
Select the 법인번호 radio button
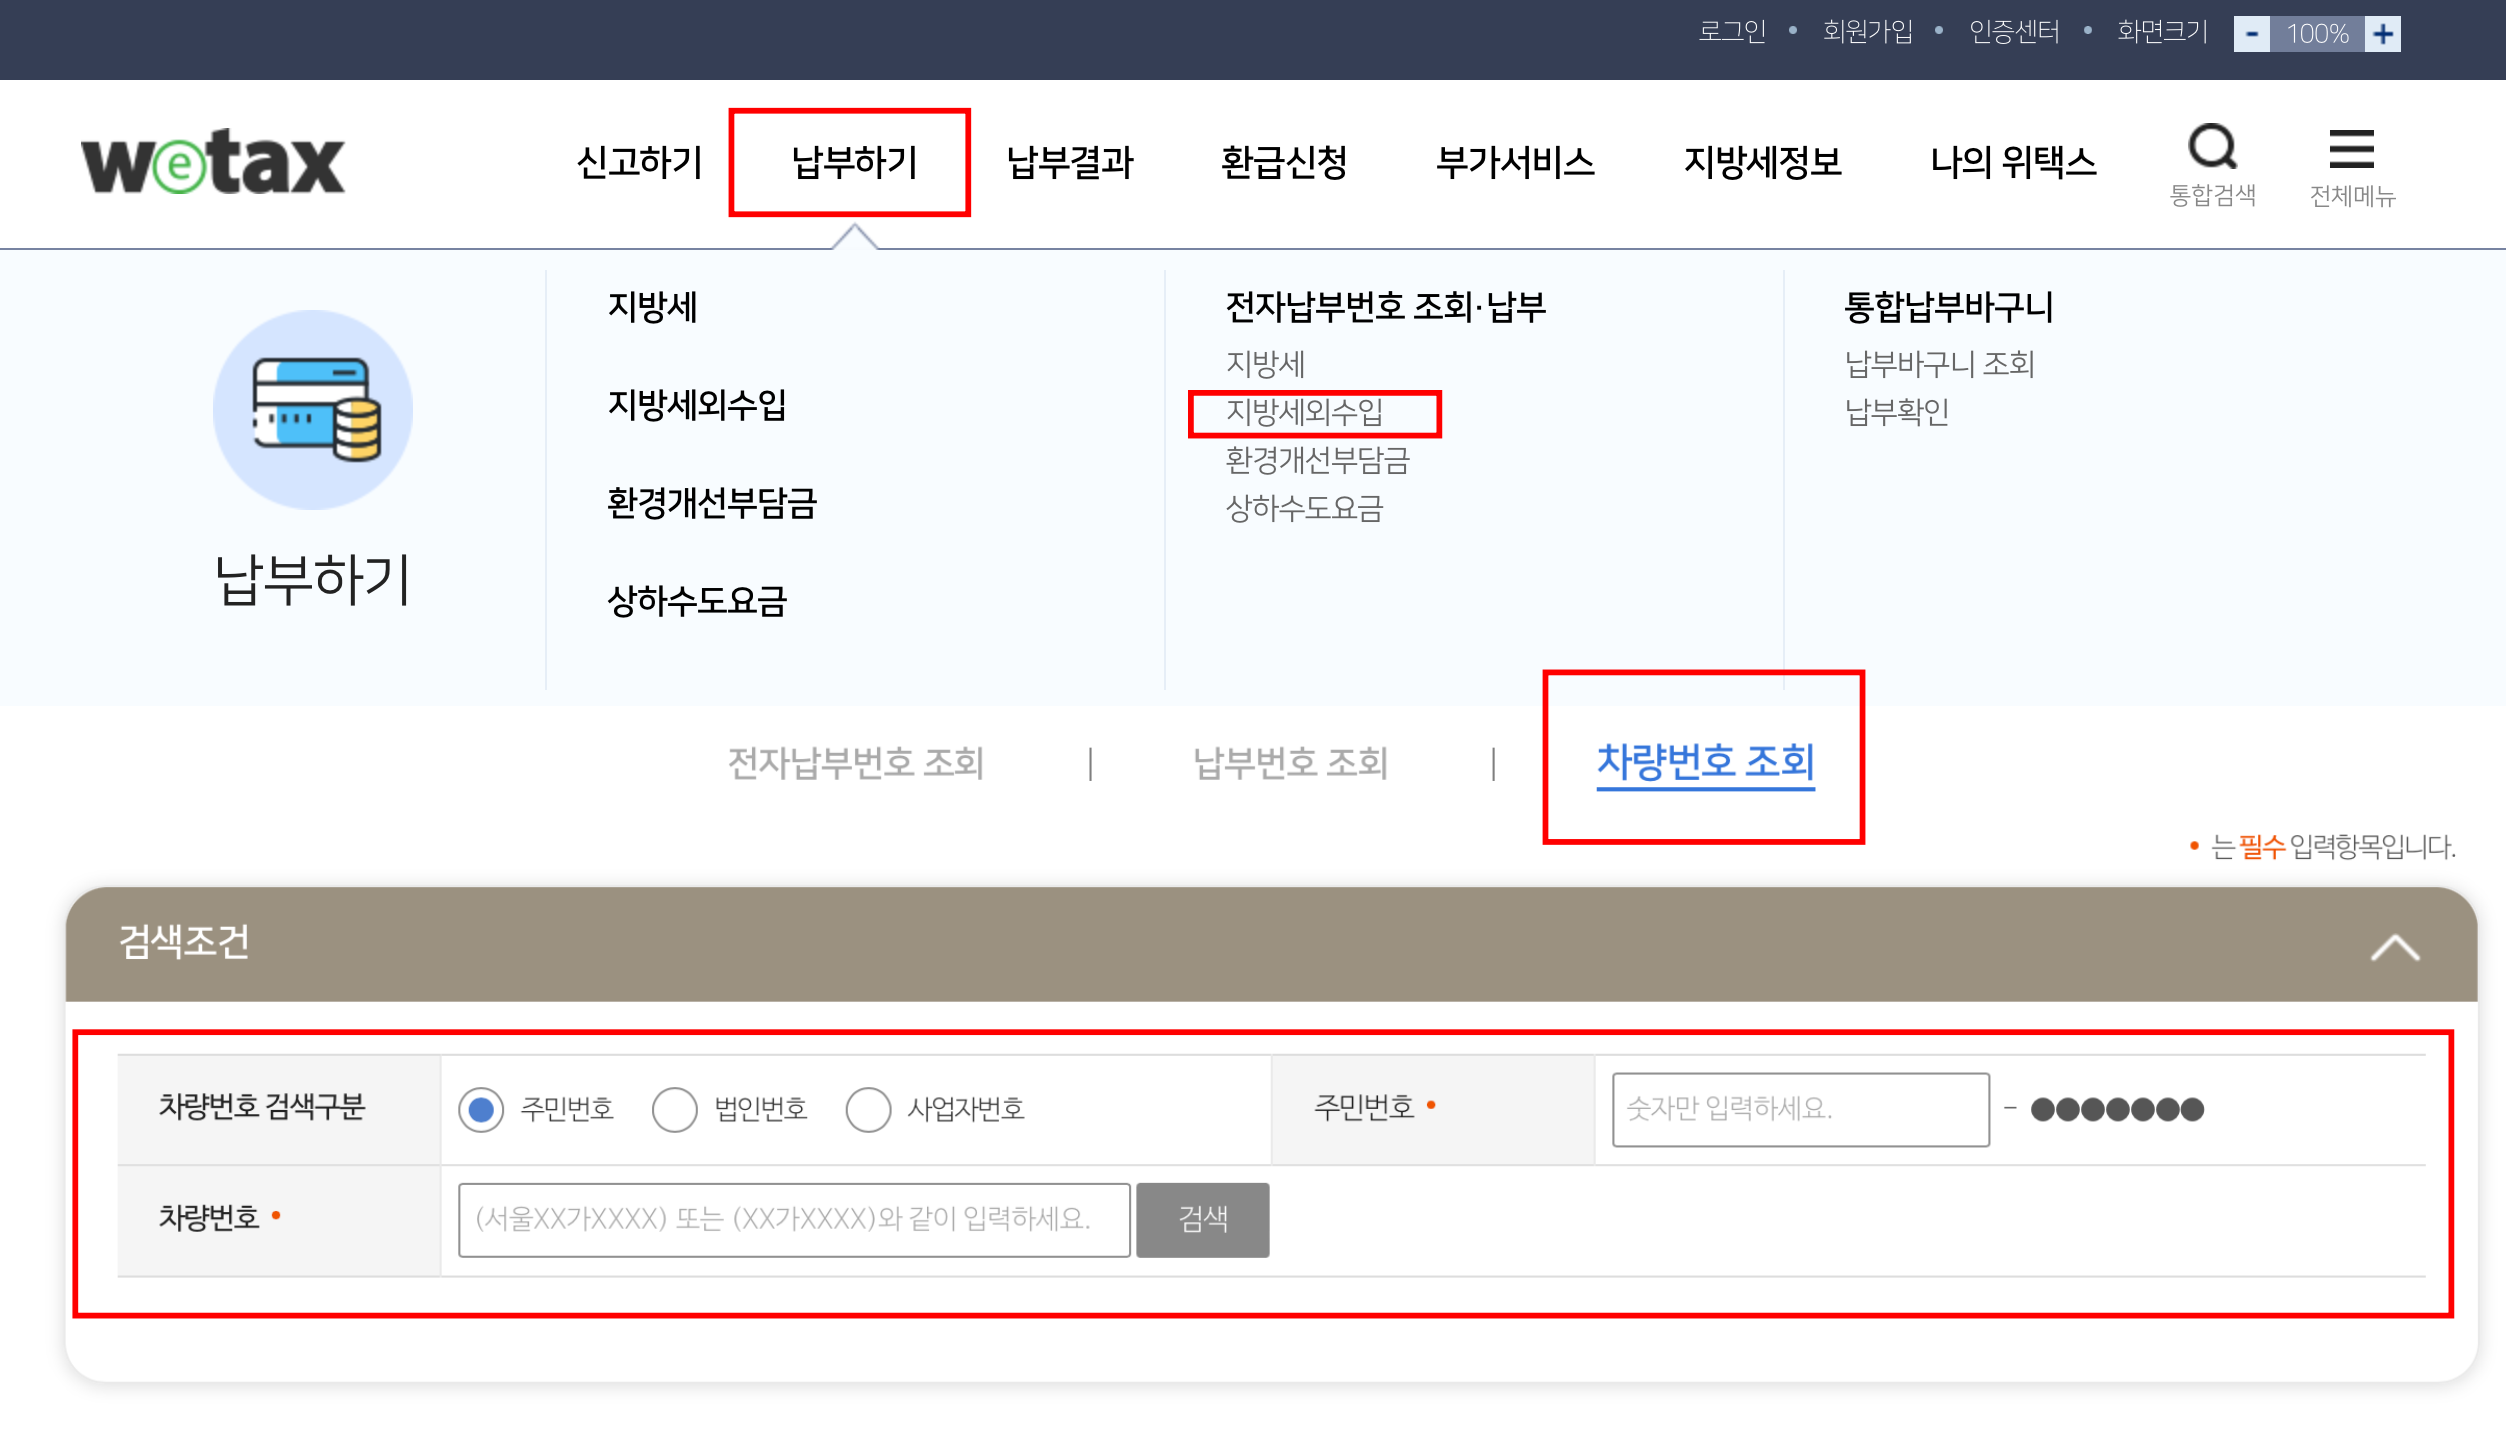click(x=675, y=1109)
